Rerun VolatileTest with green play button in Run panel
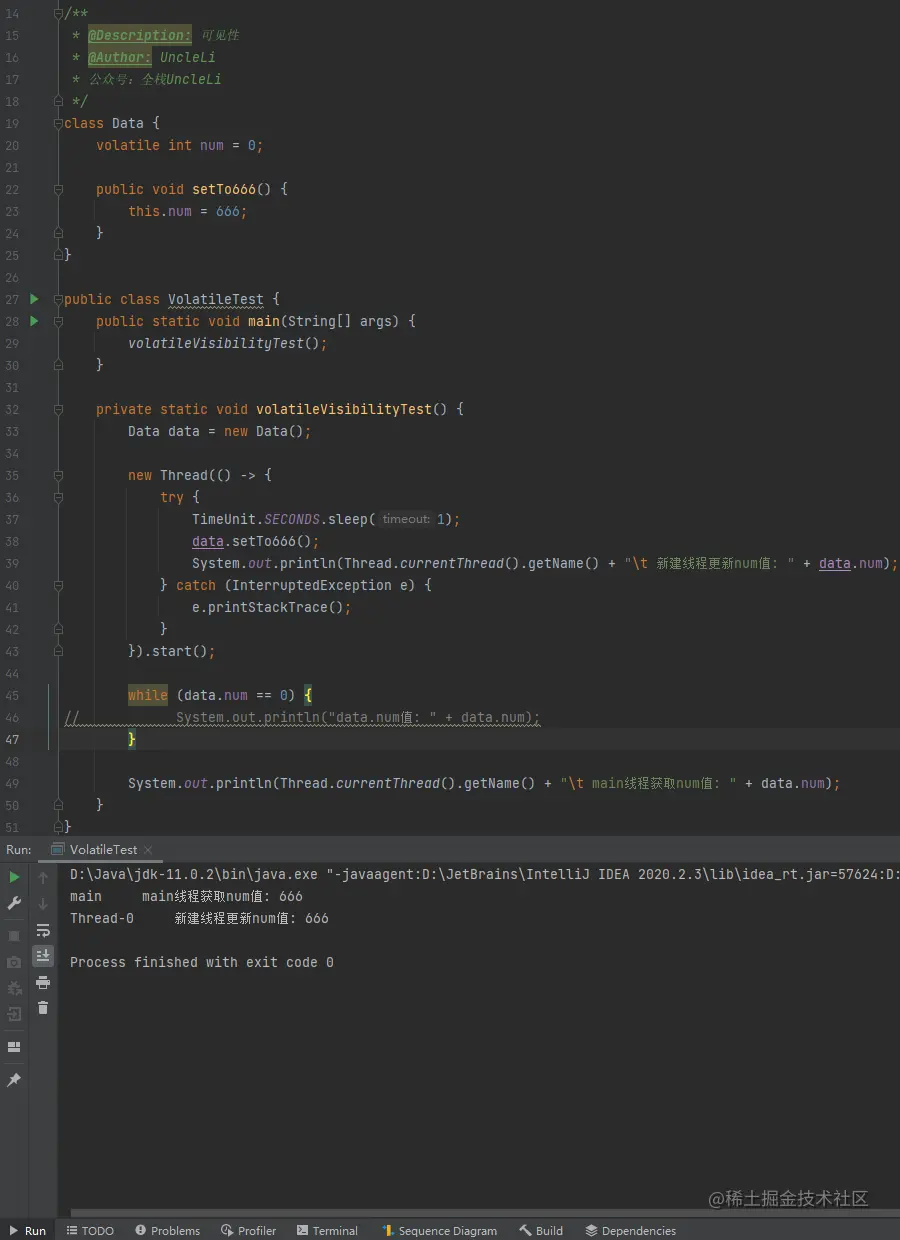Viewport: 900px width, 1240px height. 14,877
